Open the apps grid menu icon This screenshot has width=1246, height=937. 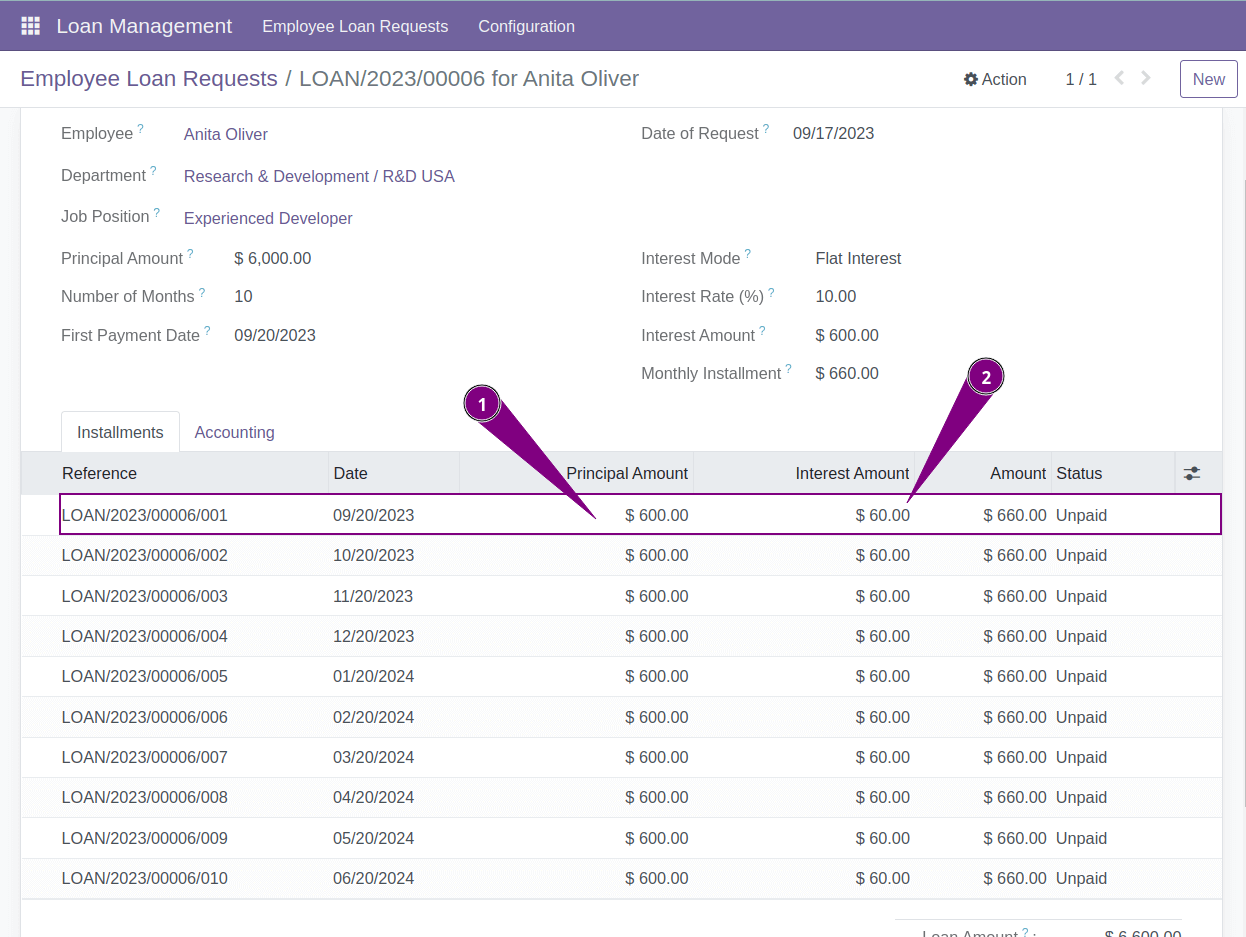point(30,26)
